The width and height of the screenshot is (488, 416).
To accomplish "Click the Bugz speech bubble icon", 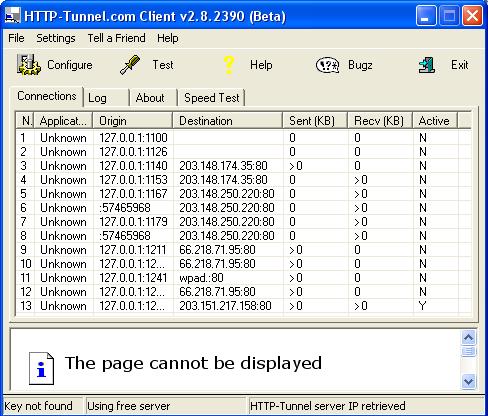I will pos(327,65).
